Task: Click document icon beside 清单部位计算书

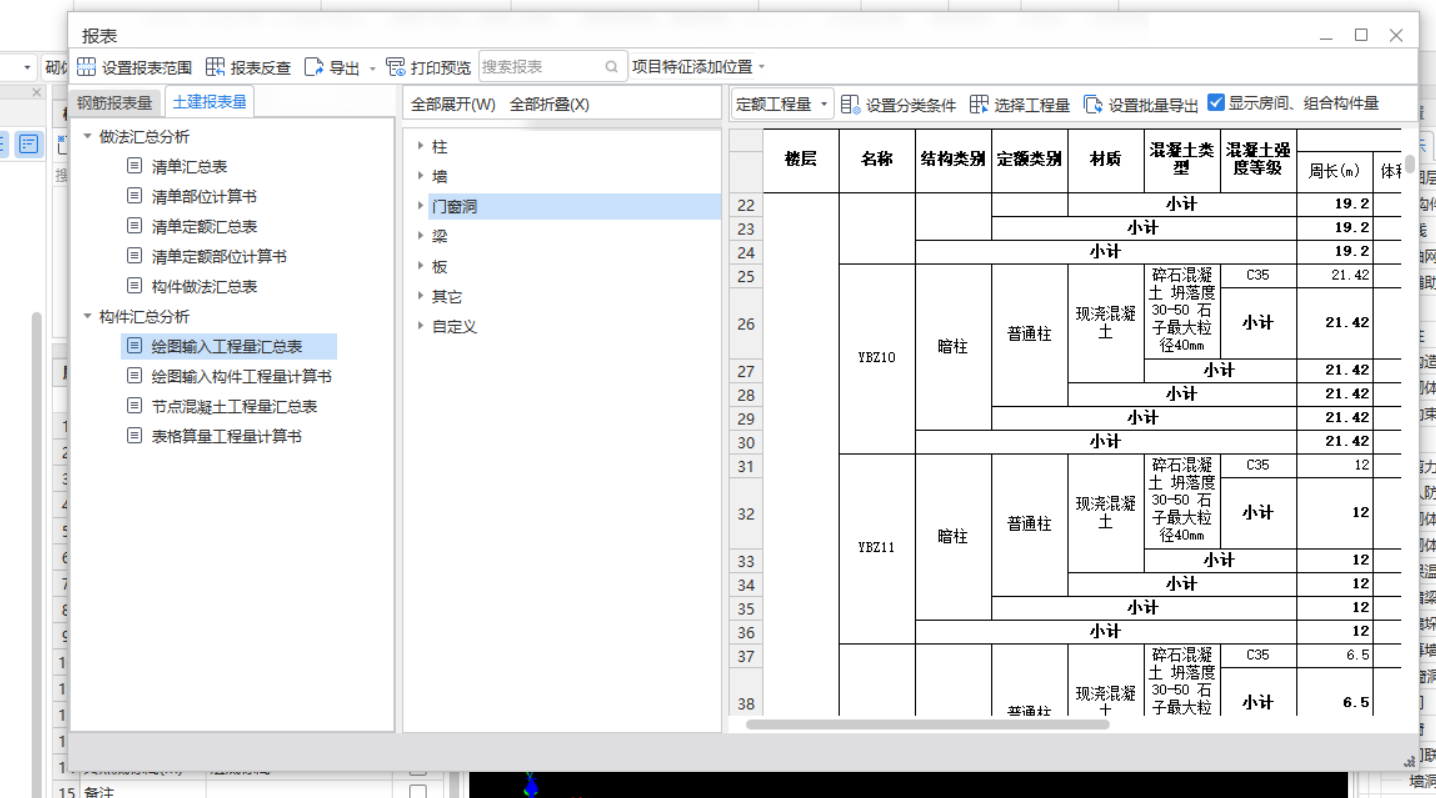Action: tap(135, 196)
